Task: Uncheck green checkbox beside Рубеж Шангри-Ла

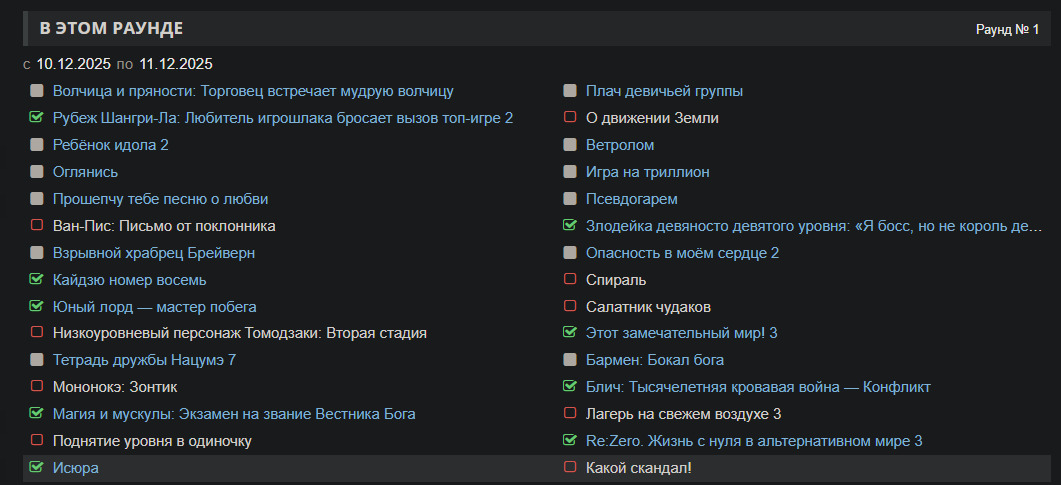Action: click(x=37, y=118)
